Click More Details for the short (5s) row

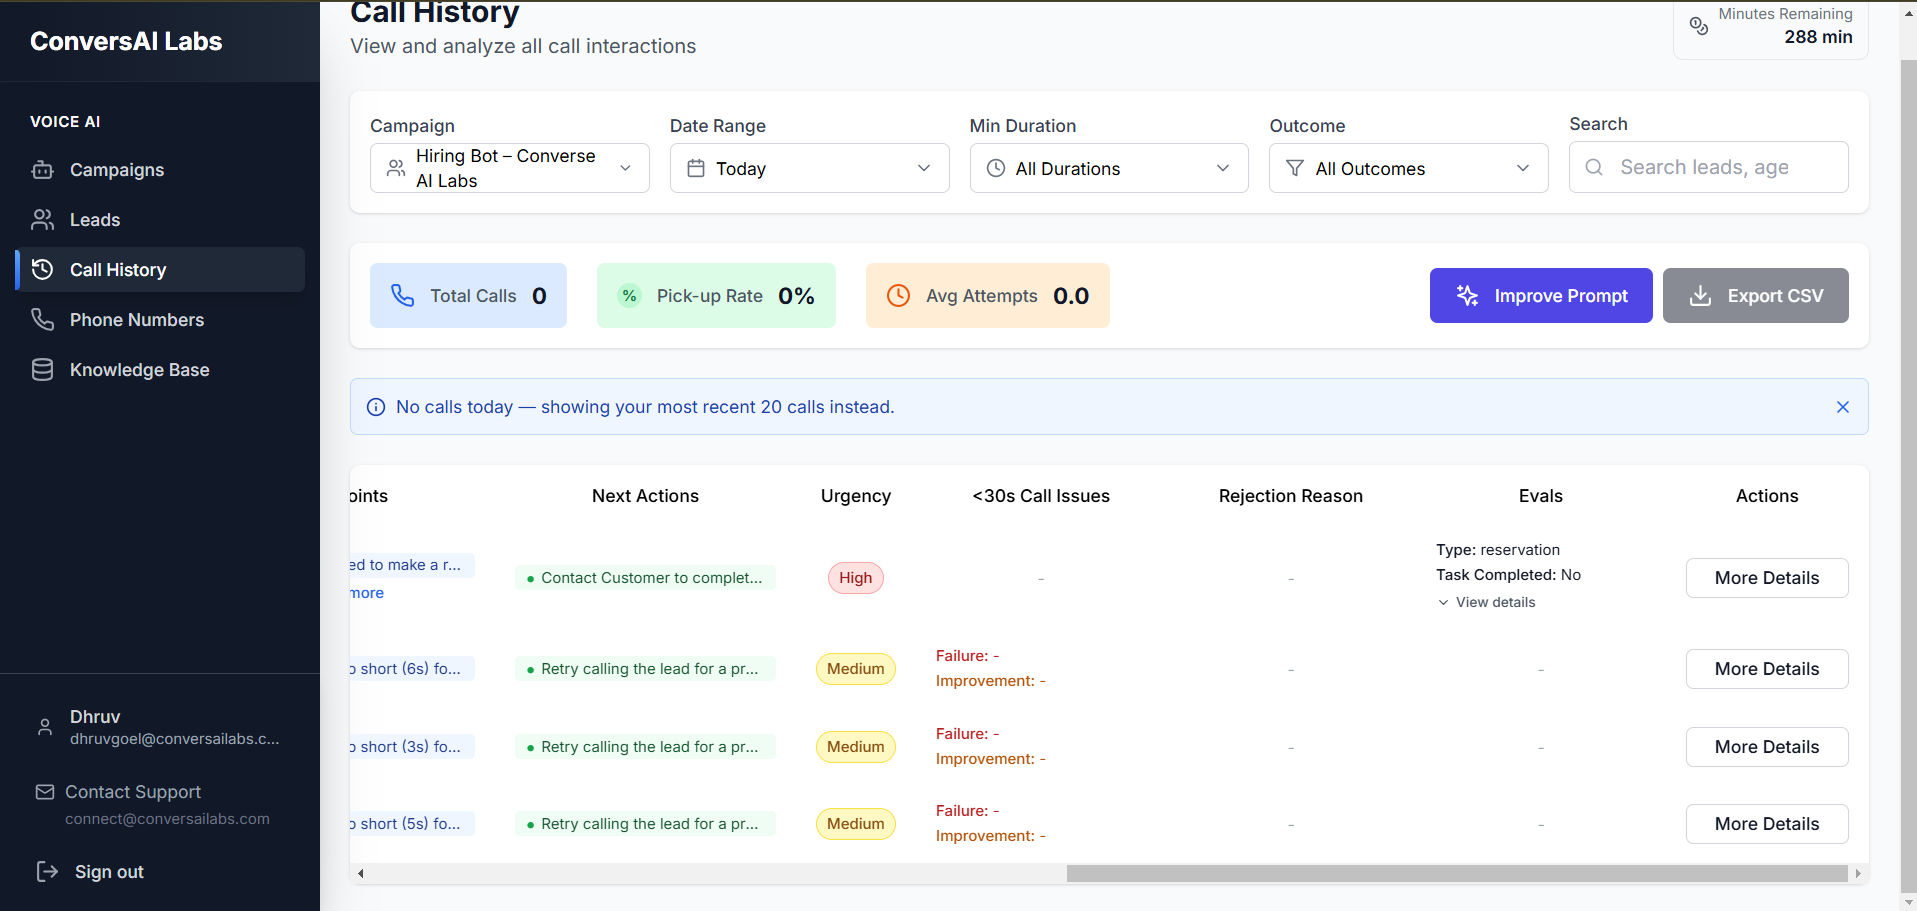[x=1767, y=824]
